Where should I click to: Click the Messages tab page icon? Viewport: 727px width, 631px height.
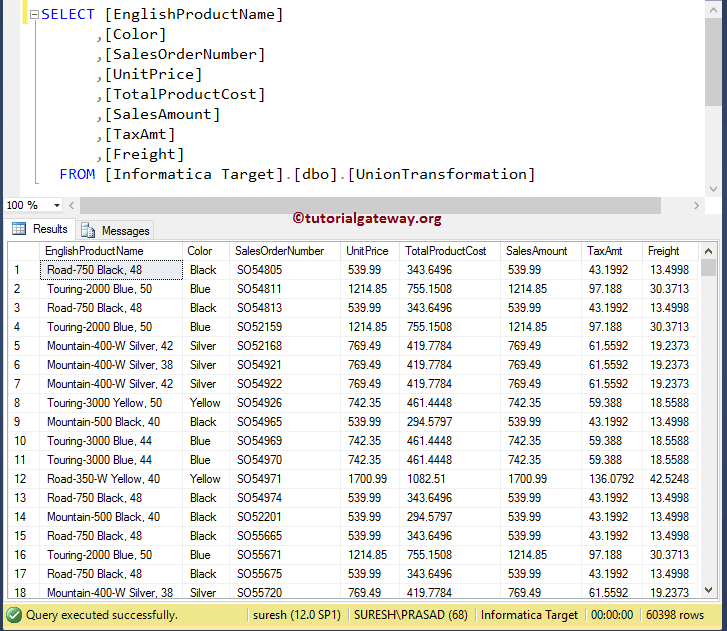(x=88, y=230)
